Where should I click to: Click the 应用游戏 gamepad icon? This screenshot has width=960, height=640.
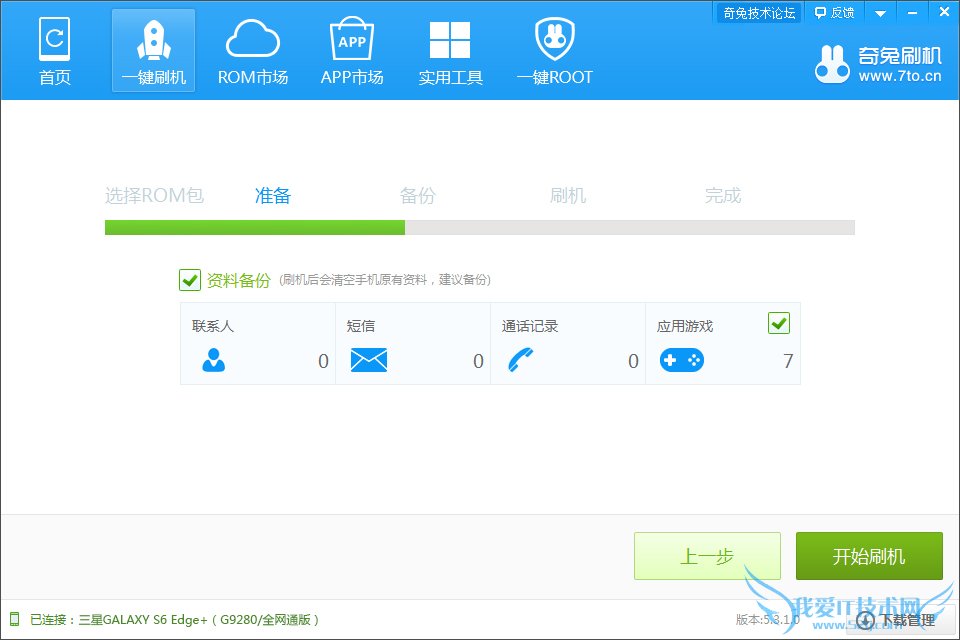coord(681,360)
